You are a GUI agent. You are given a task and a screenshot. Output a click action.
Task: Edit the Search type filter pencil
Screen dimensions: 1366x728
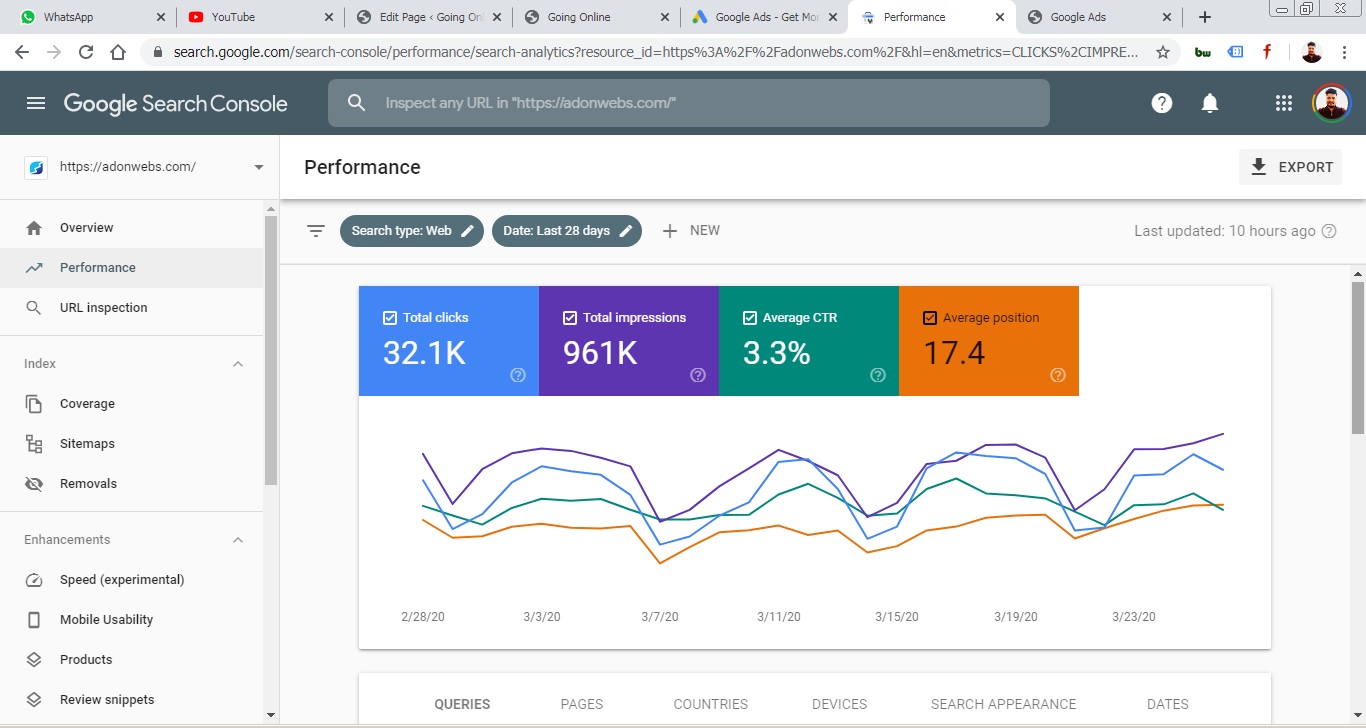tap(467, 231)
